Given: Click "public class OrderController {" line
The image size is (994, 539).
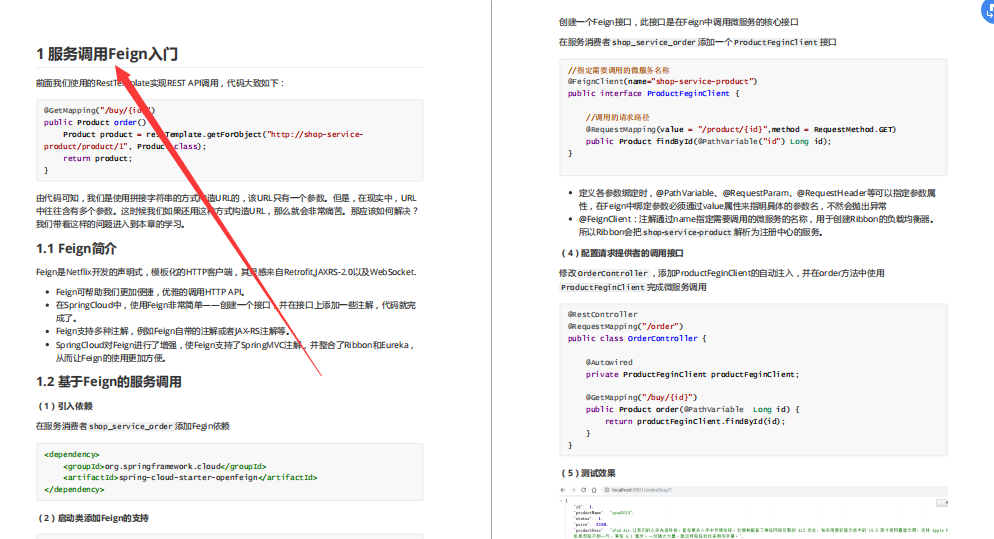Looking at the screenshot, I should coord(637,339).
